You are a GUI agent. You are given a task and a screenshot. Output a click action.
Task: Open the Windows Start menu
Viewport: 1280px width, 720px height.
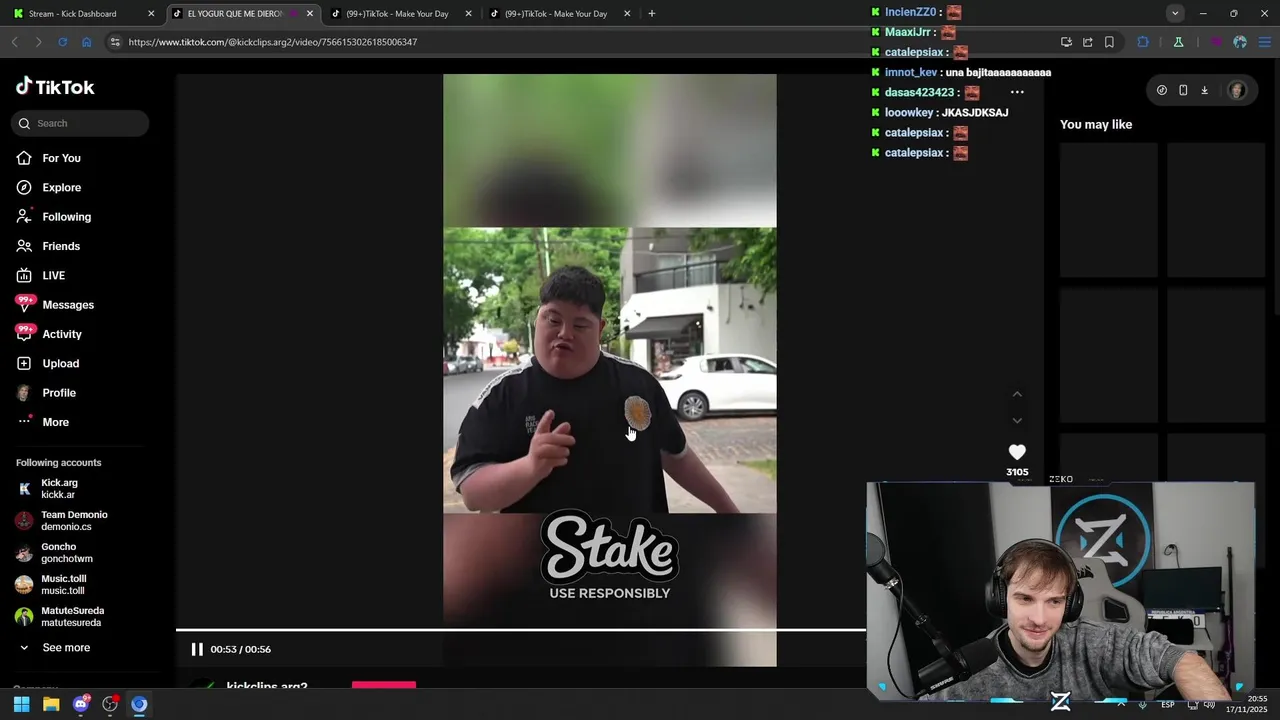coord(21,704)
